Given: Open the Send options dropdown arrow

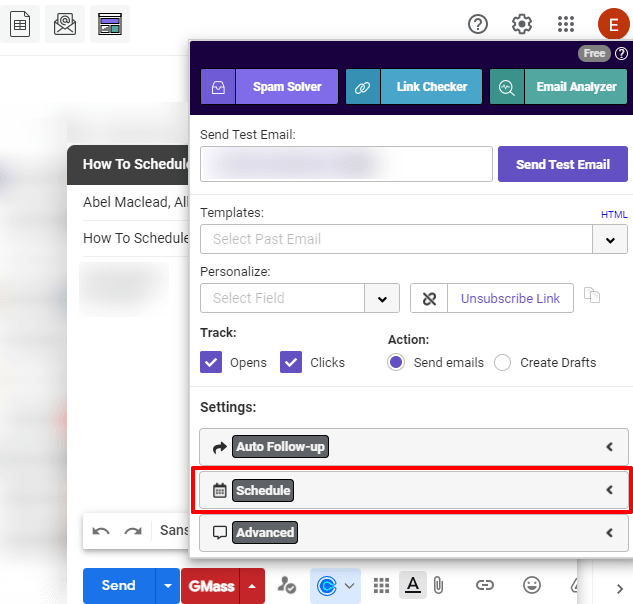Looking at the screenshot, I should pos(168,586).
